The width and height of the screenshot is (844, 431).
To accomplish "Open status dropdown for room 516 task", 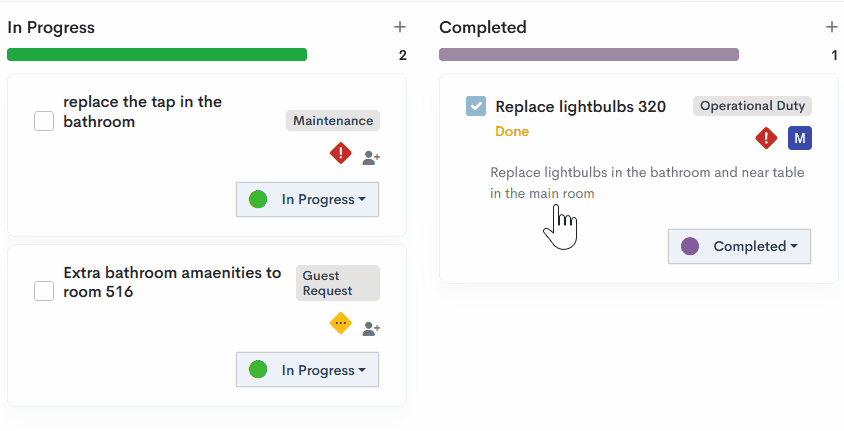I will point(307,370).
